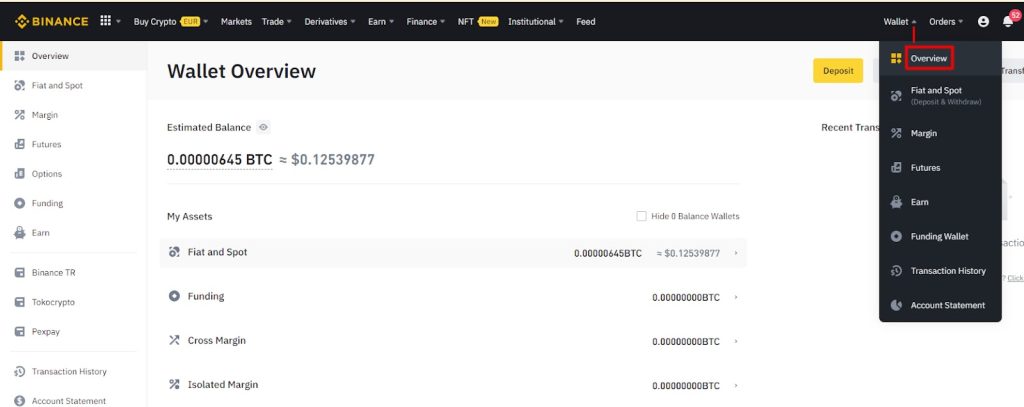Click the Overview icon in Wallet dropdown

(896, 58)
